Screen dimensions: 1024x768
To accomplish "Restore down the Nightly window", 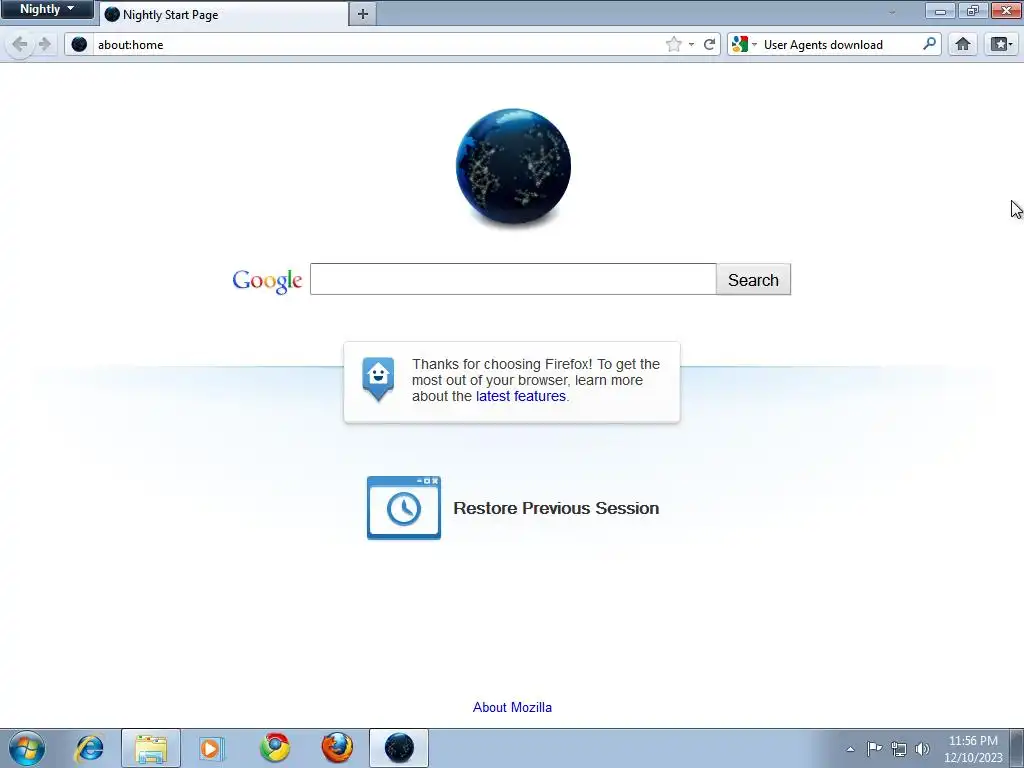I will coord(972,10).
